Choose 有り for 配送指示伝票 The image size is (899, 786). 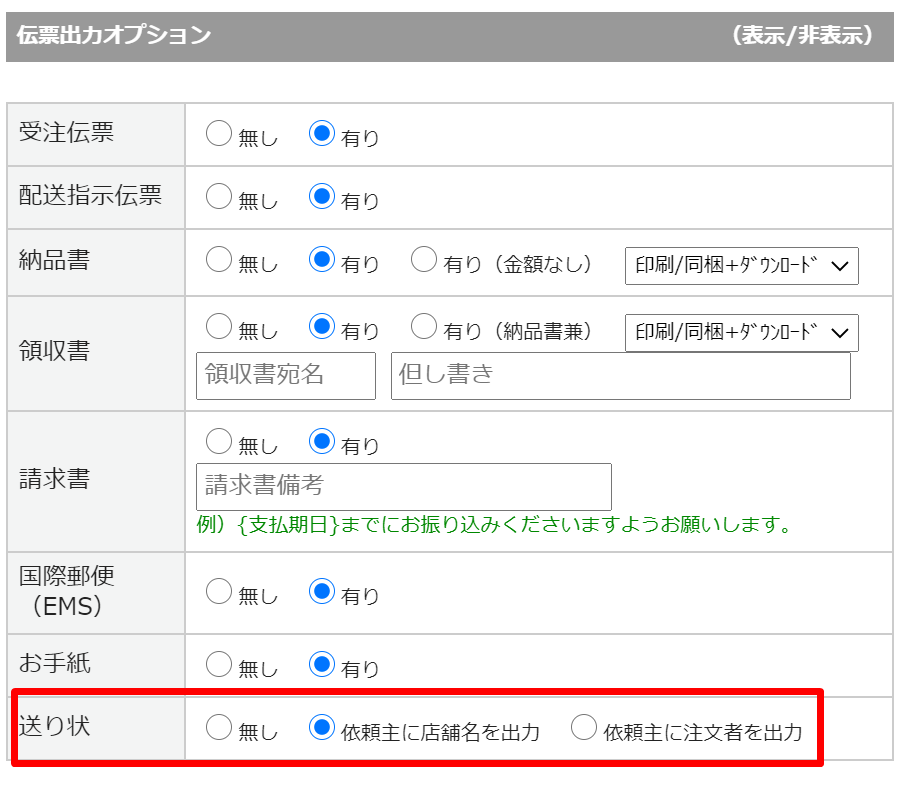(x=321, y=196)
